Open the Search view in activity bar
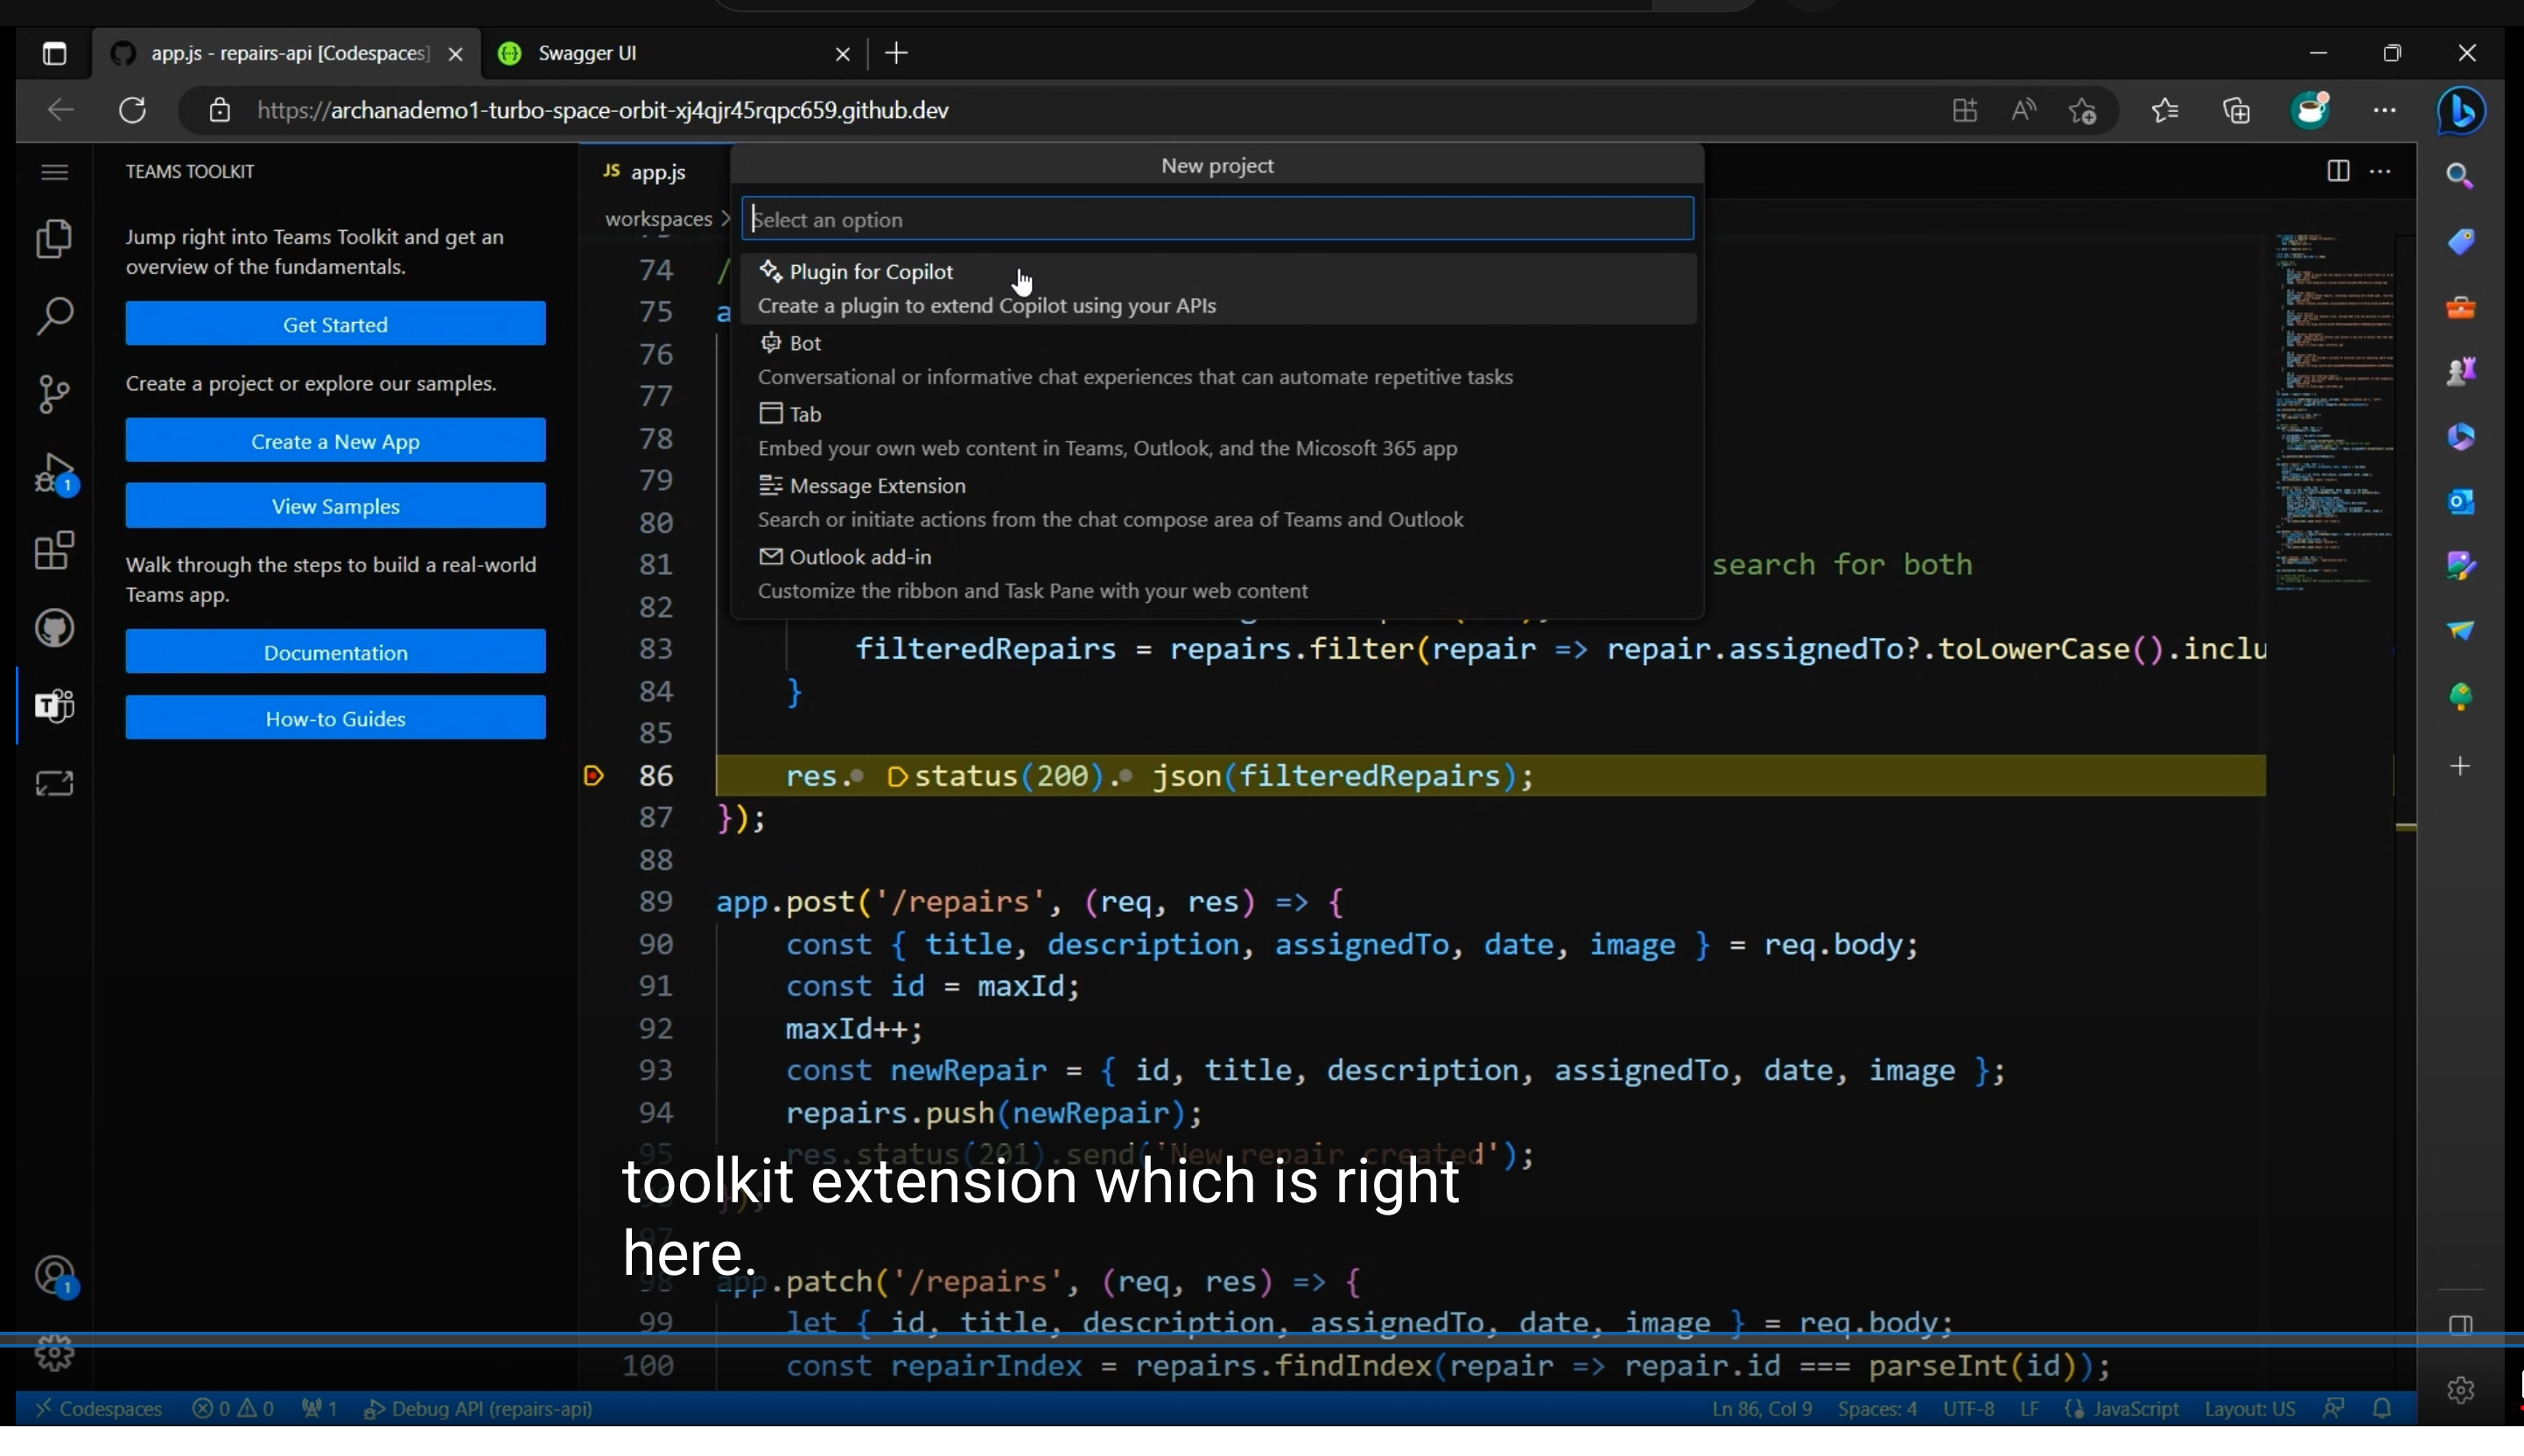The image size is (2524, 1456). pos(54,317)
